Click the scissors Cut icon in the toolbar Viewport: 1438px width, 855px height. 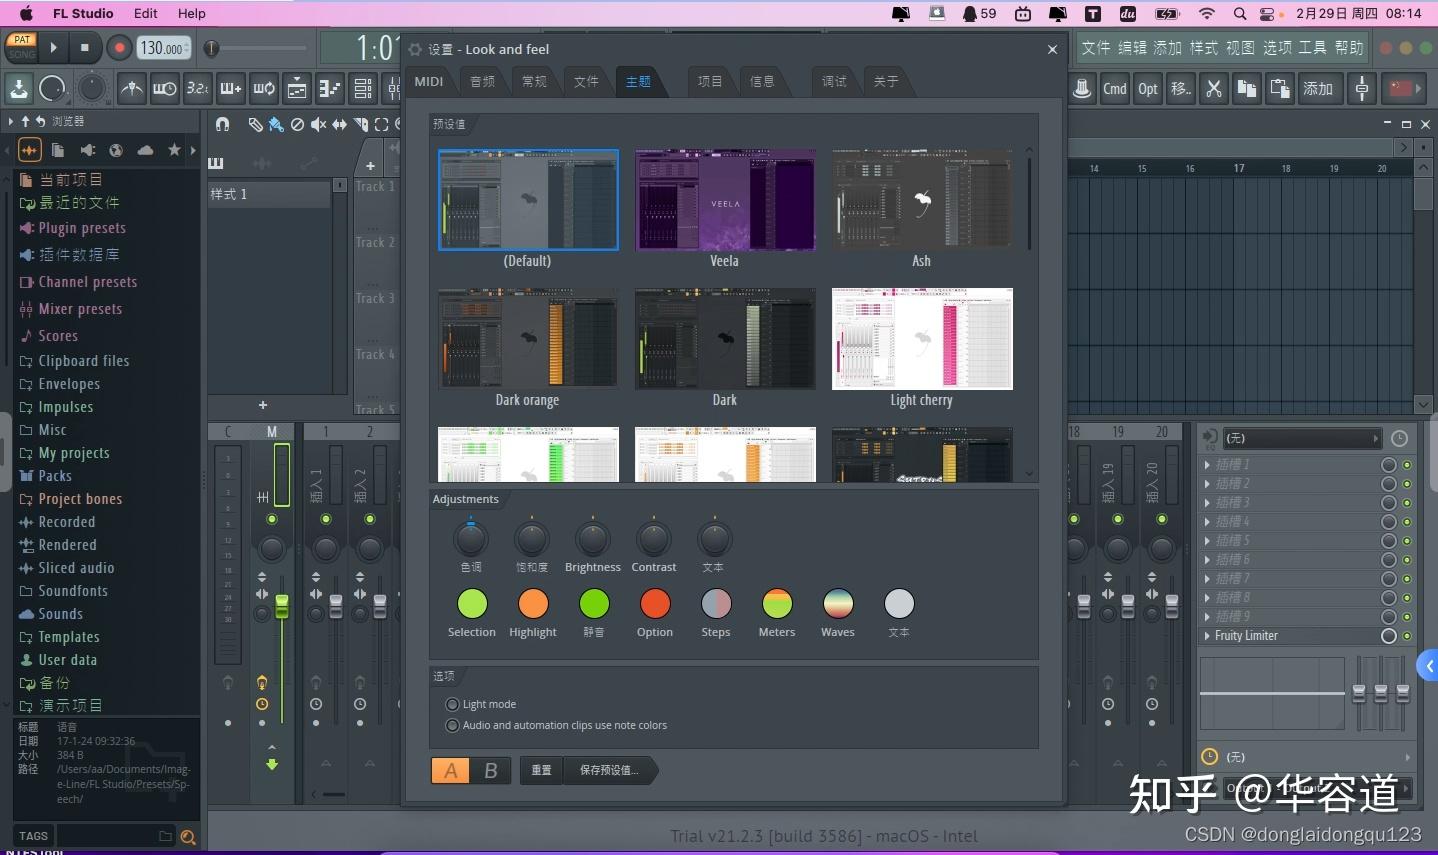(x=1213, y=88)
